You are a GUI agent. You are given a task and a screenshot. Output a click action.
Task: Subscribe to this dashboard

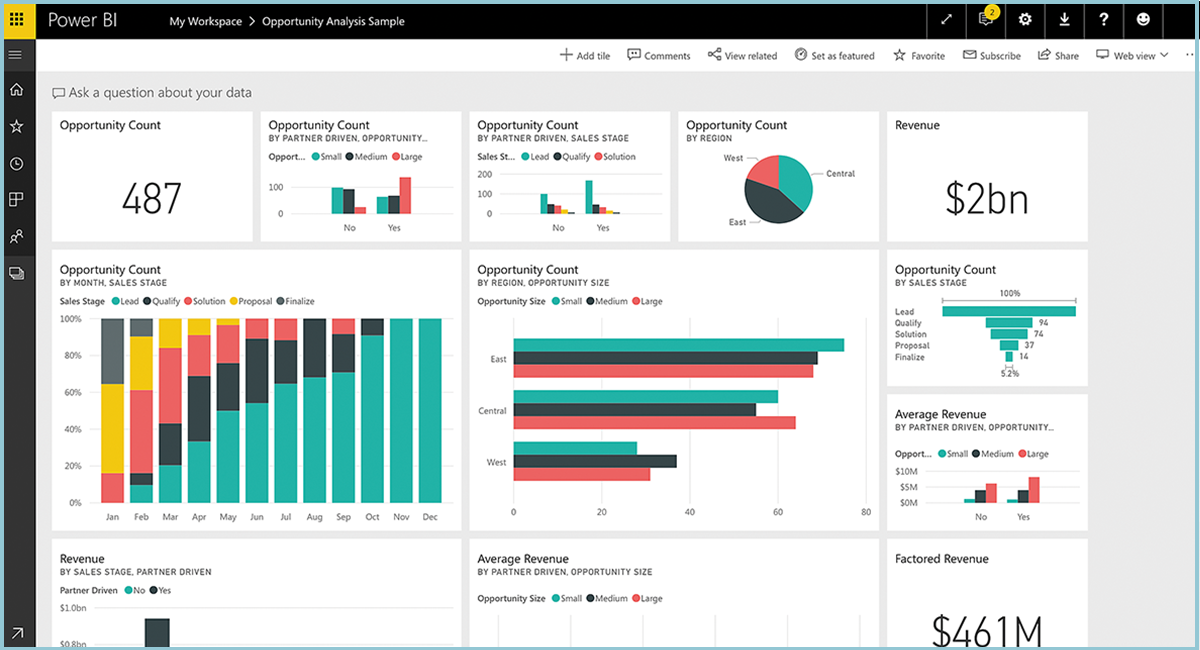pos(991,55)
